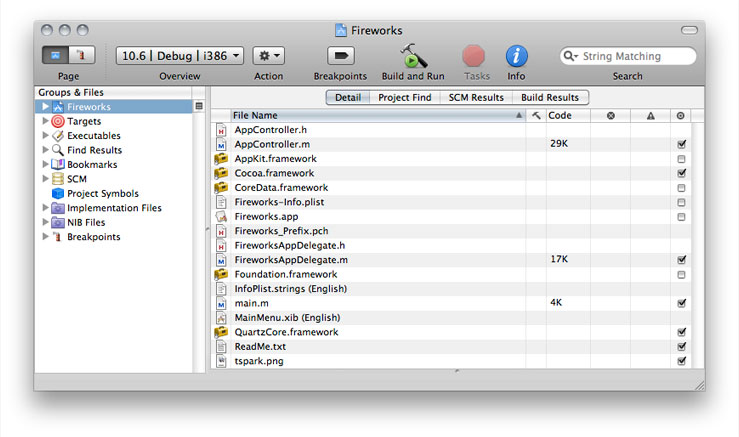This screenshot has height=437, width=739.
Task: Open the Project Find tab
Action: point(404,97)
